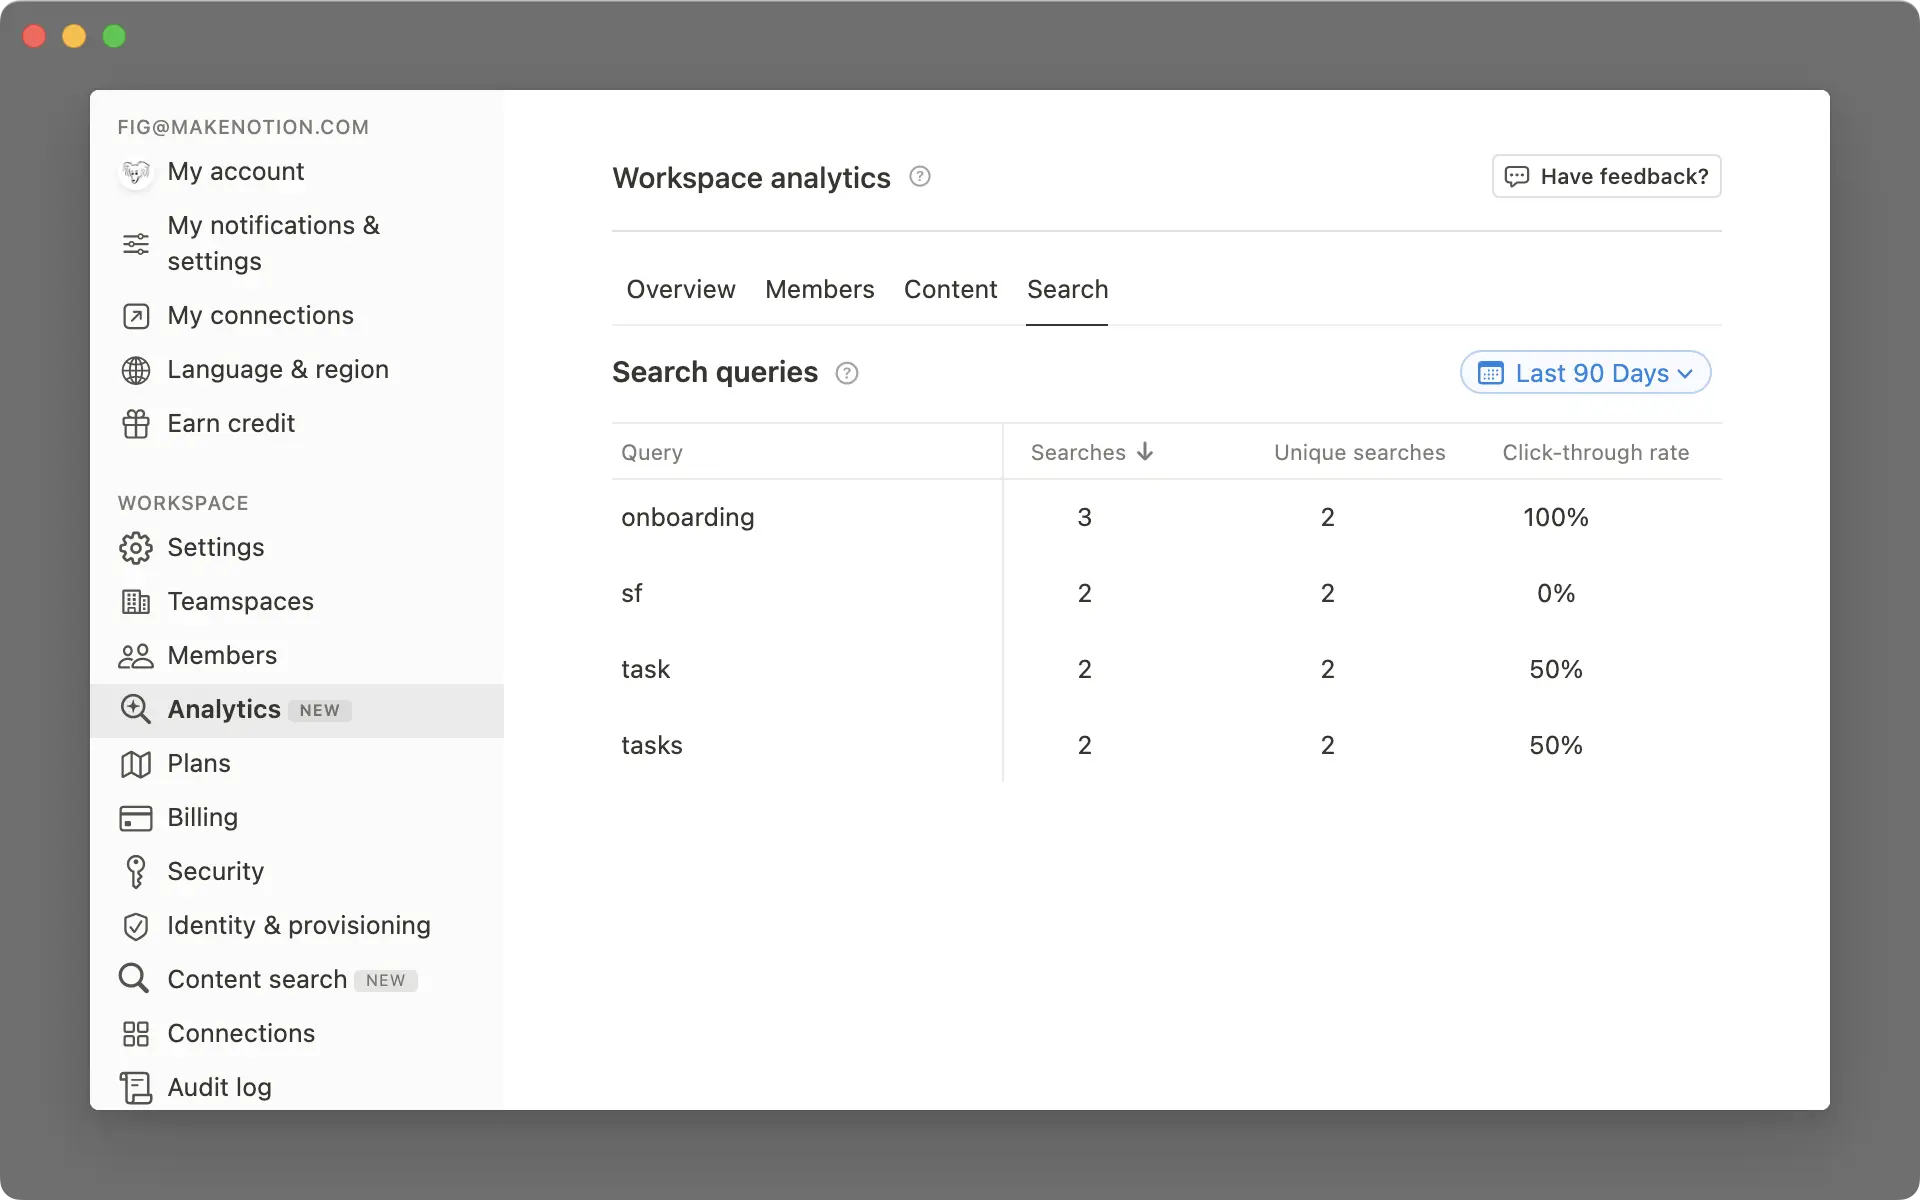Viewport: 1920px width, 1200px height.
Task: Switch to the Members tab
Action: pyautogui.click(x=819, y=289)
